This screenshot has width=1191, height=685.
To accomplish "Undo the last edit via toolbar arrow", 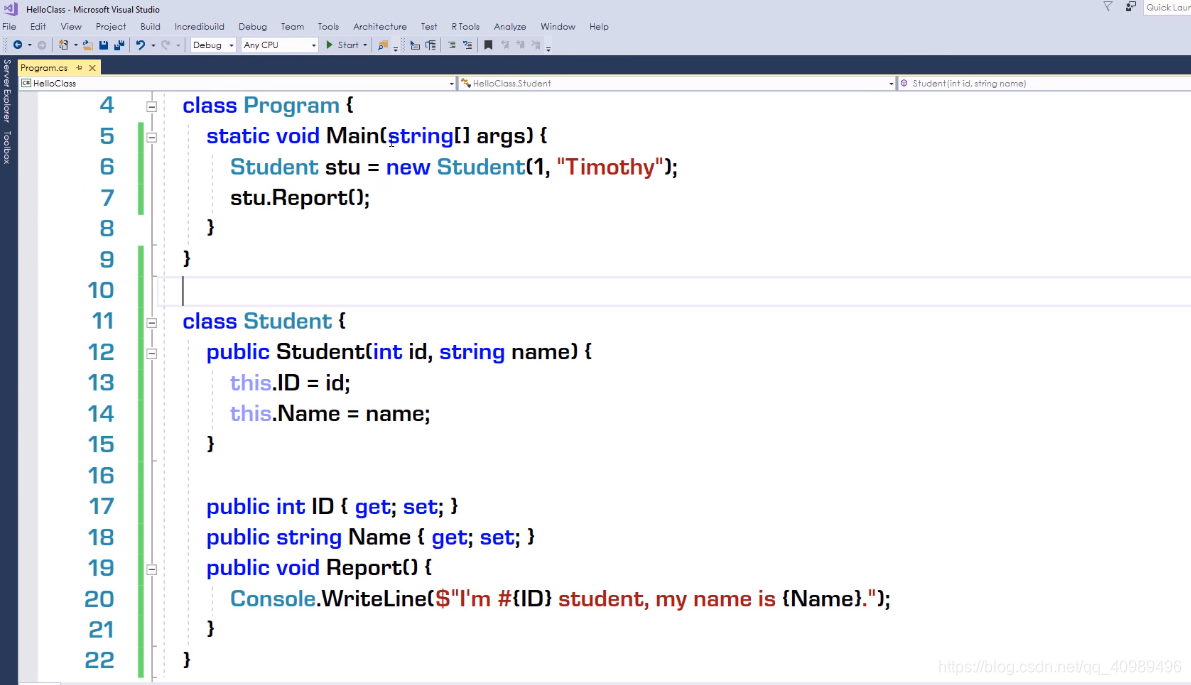I will [141, 45].
